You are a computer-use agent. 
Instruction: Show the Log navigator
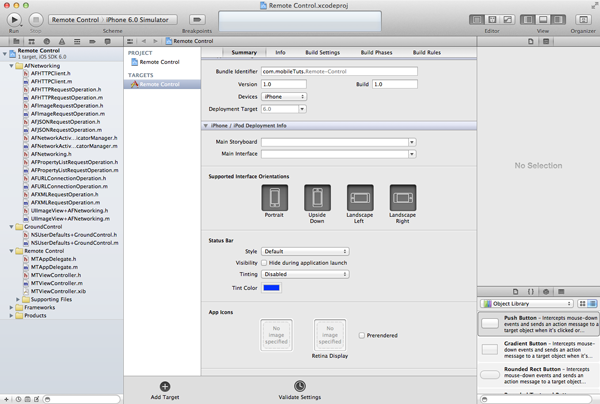(x=108, y=41)
